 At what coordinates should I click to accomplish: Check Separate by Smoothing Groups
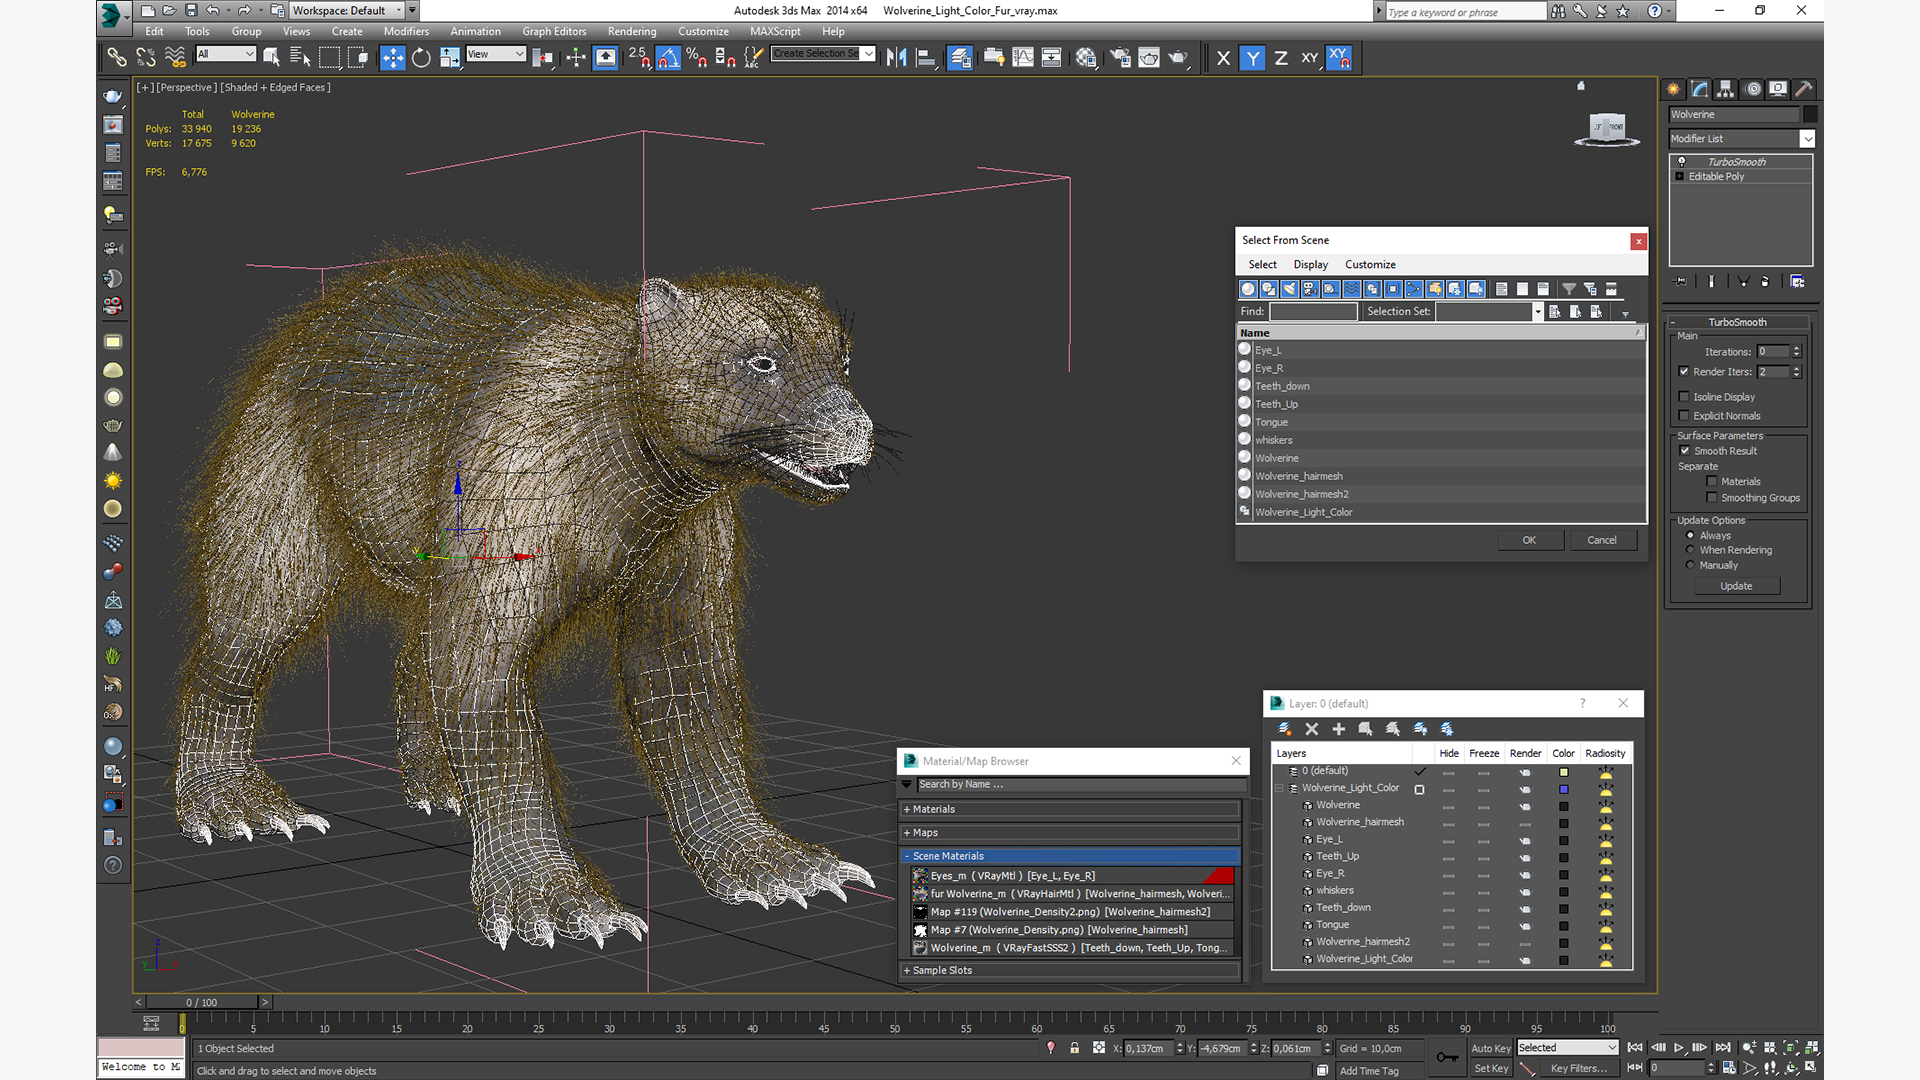pos(1712,498)
